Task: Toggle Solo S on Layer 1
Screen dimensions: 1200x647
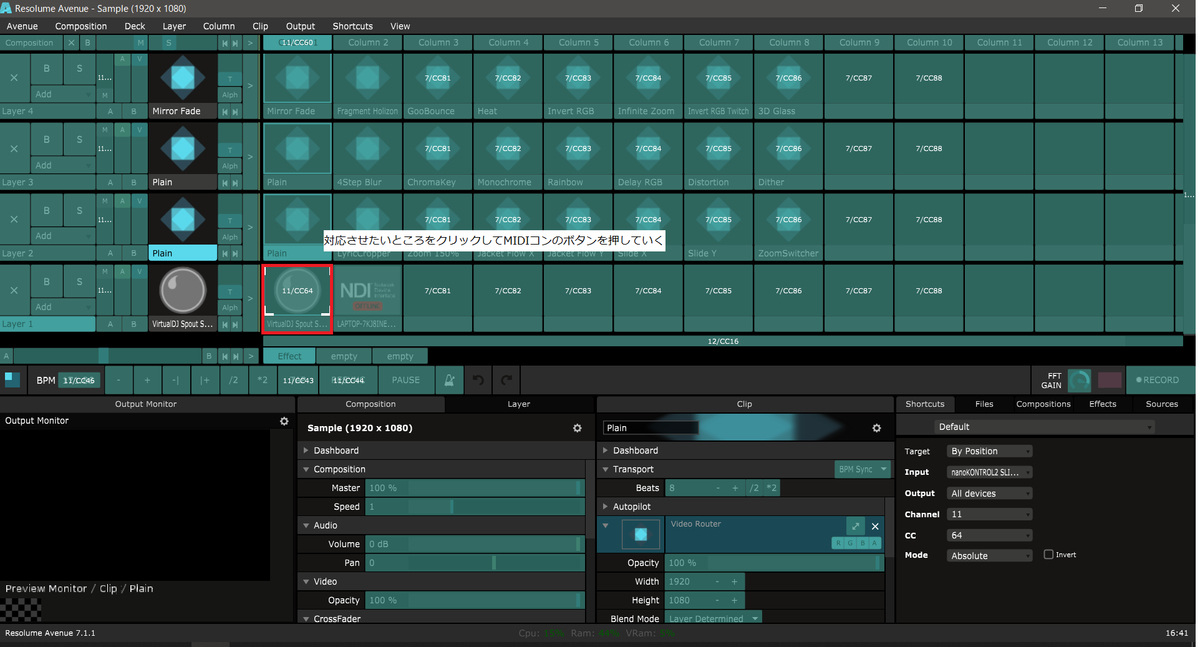Action: click(79, 282)
